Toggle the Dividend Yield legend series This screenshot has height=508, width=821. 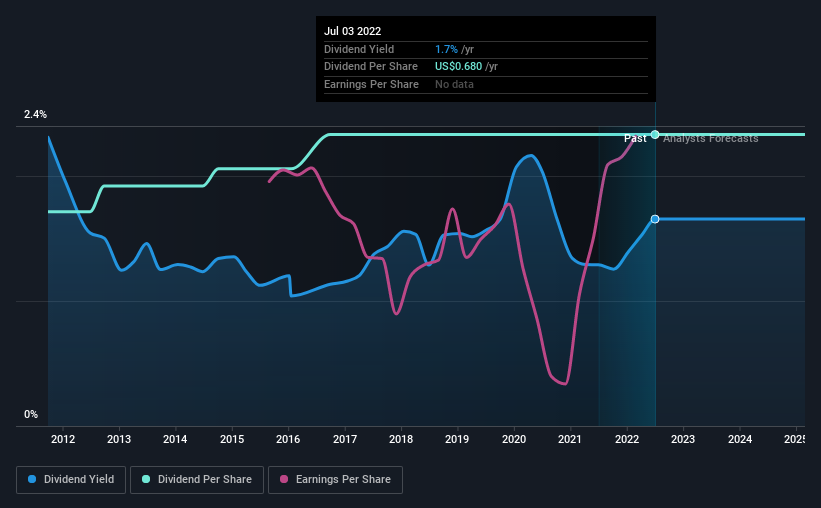71,480
